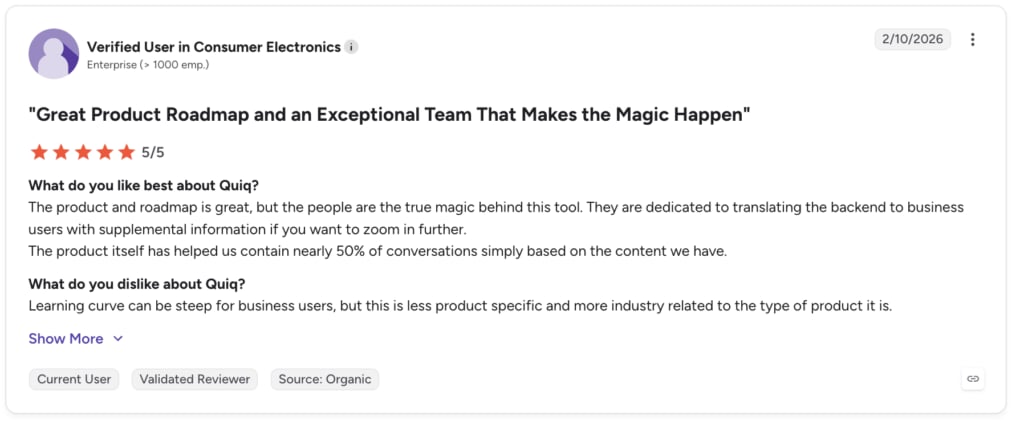Click the purple reviewer avatar icon
Screen dimensions: 1024x425
[54, 54]
